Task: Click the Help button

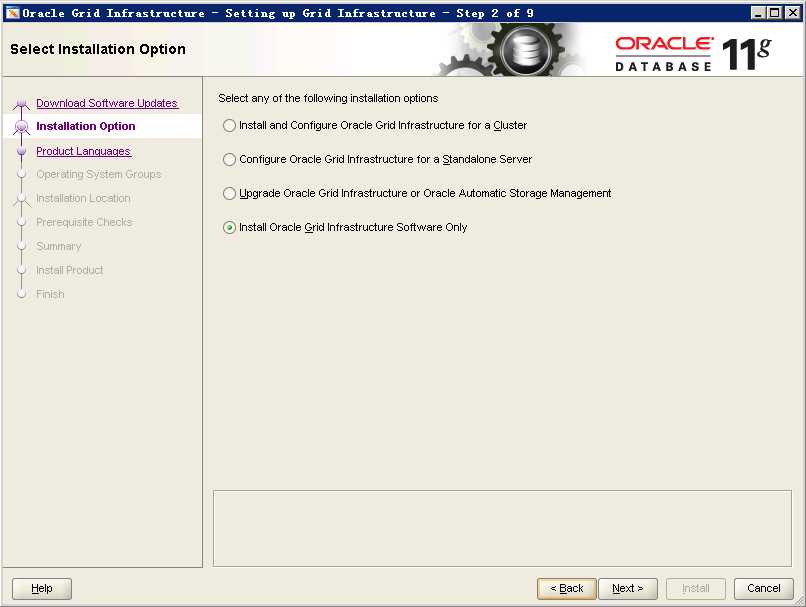Action: point(42,588)
